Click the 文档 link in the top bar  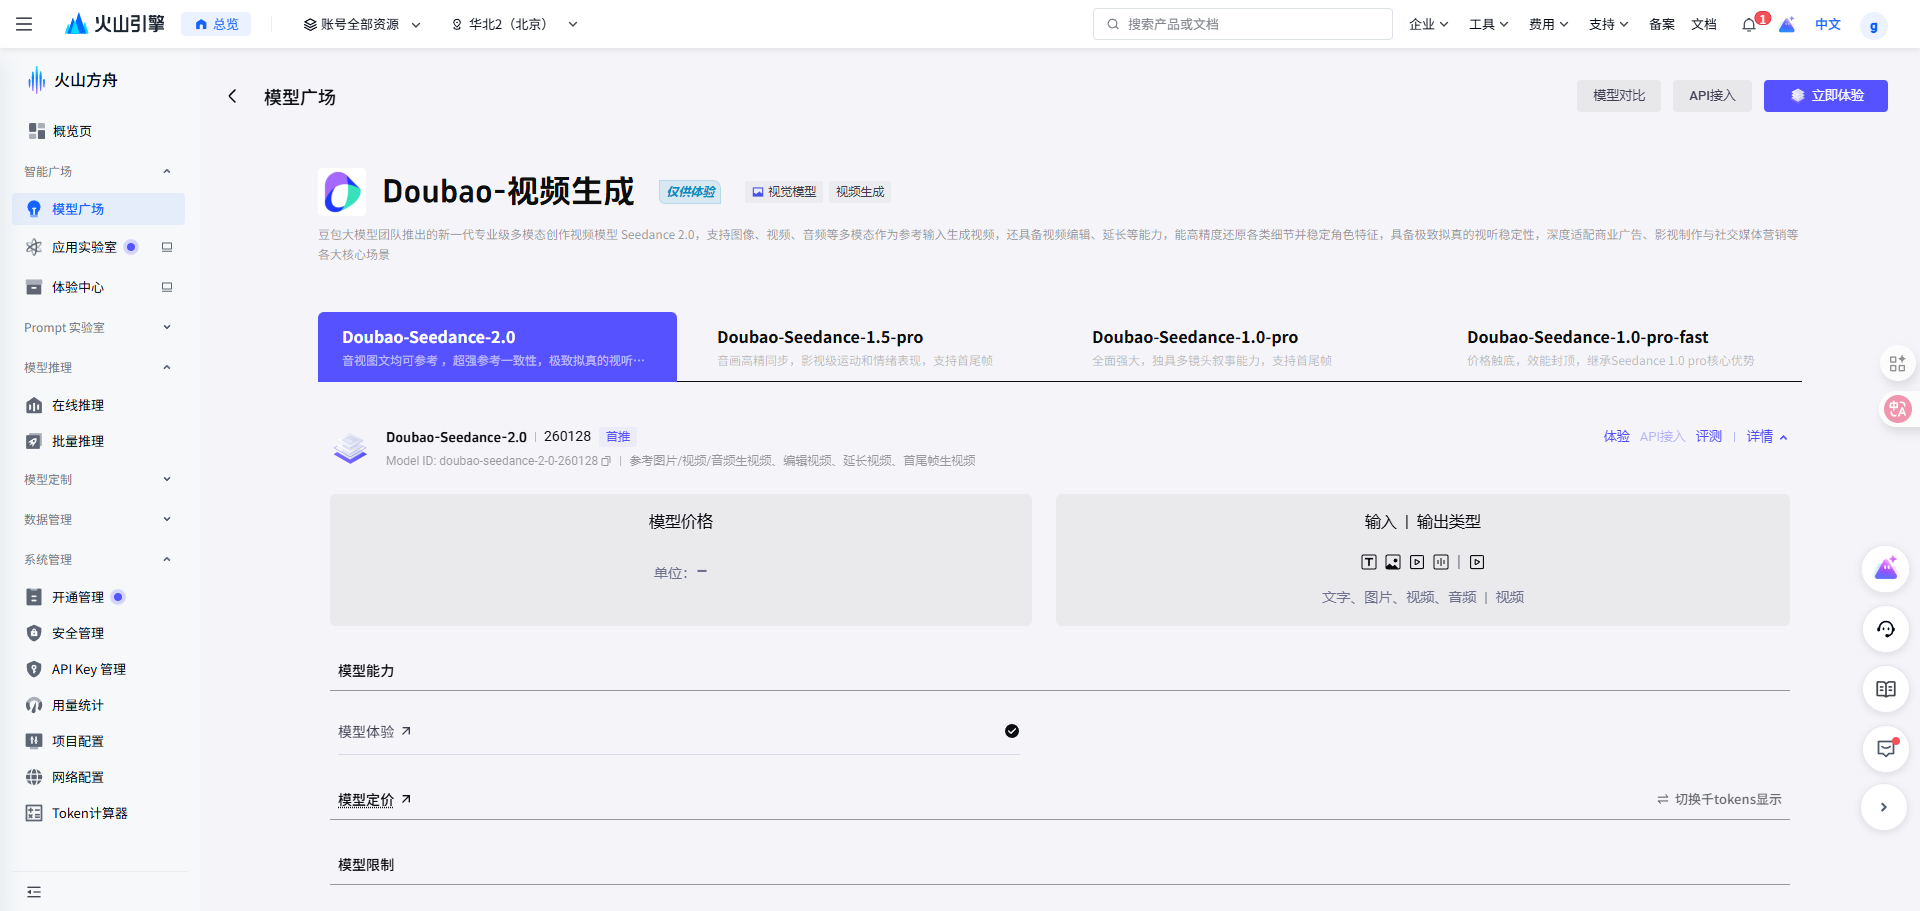tap(1704, 24)
